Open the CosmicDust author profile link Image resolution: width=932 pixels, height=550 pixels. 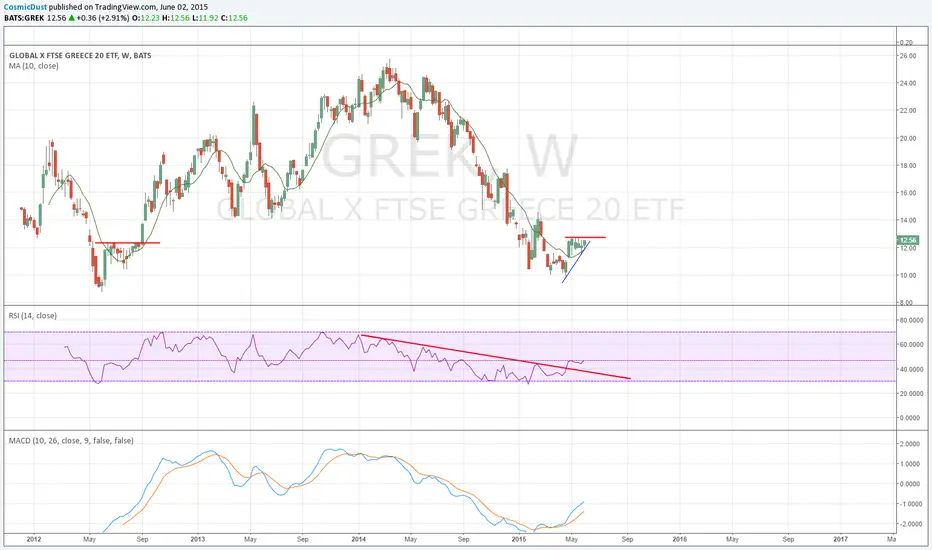coord(26,7)
